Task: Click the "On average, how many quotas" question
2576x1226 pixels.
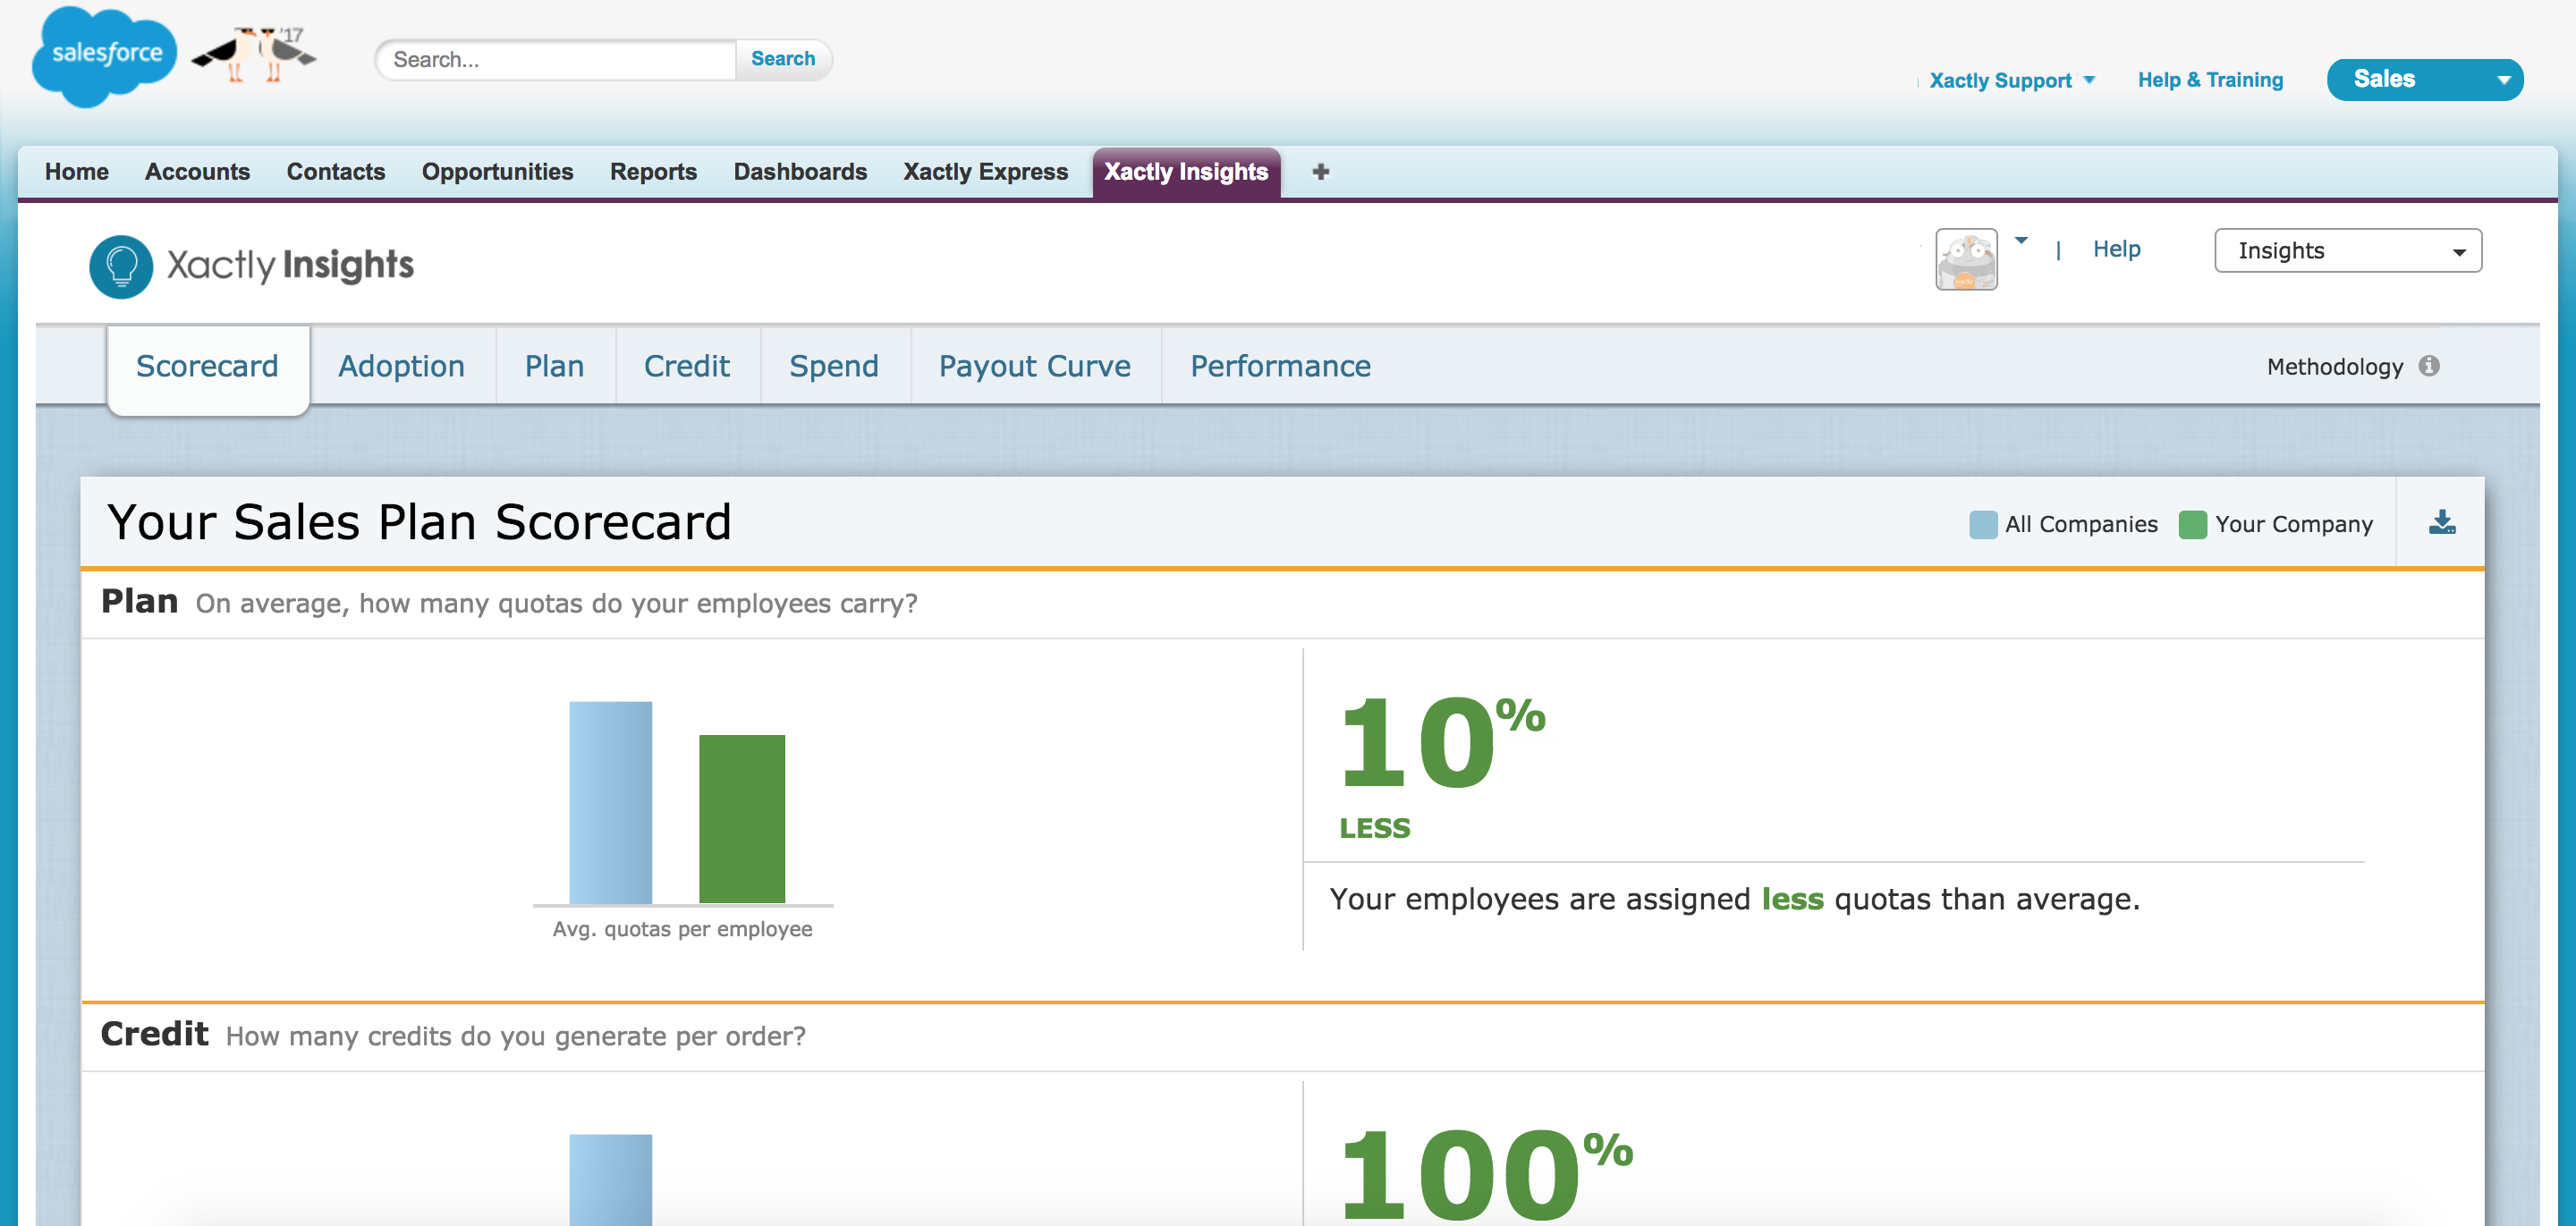Action: click(557, 604)
